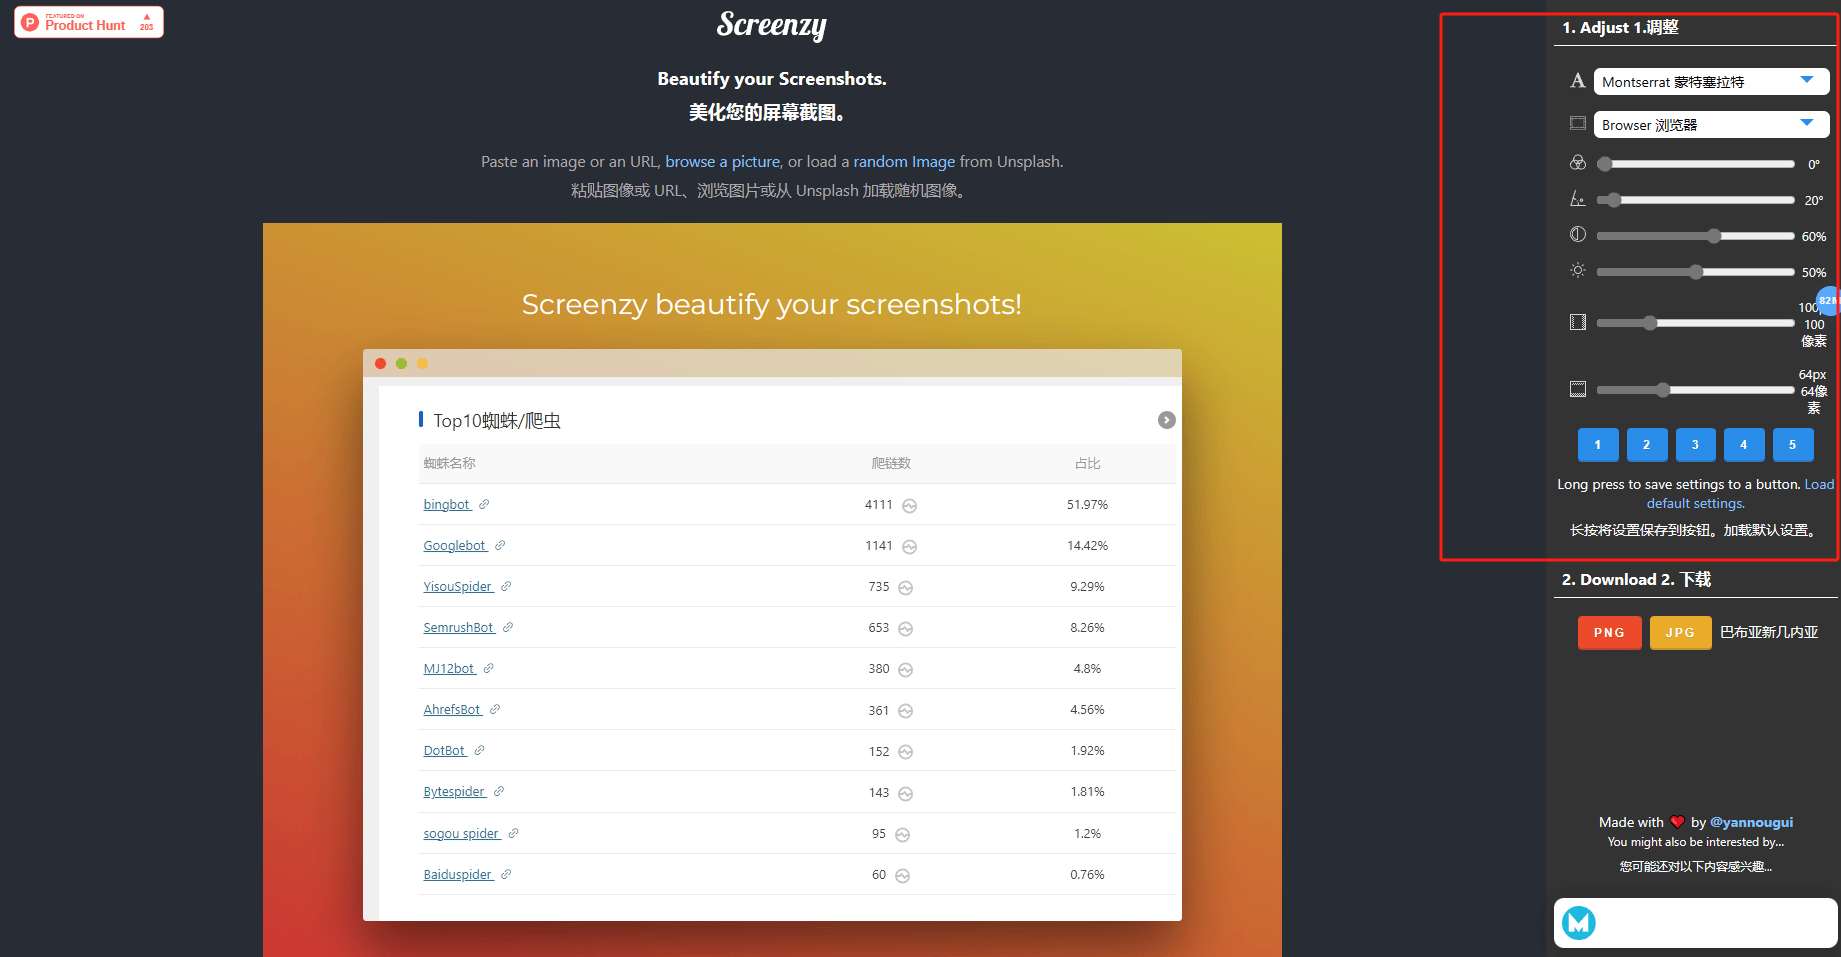1841x957 pixels.
Task: Click the red dot in browser frame
Action: point(380,364)
